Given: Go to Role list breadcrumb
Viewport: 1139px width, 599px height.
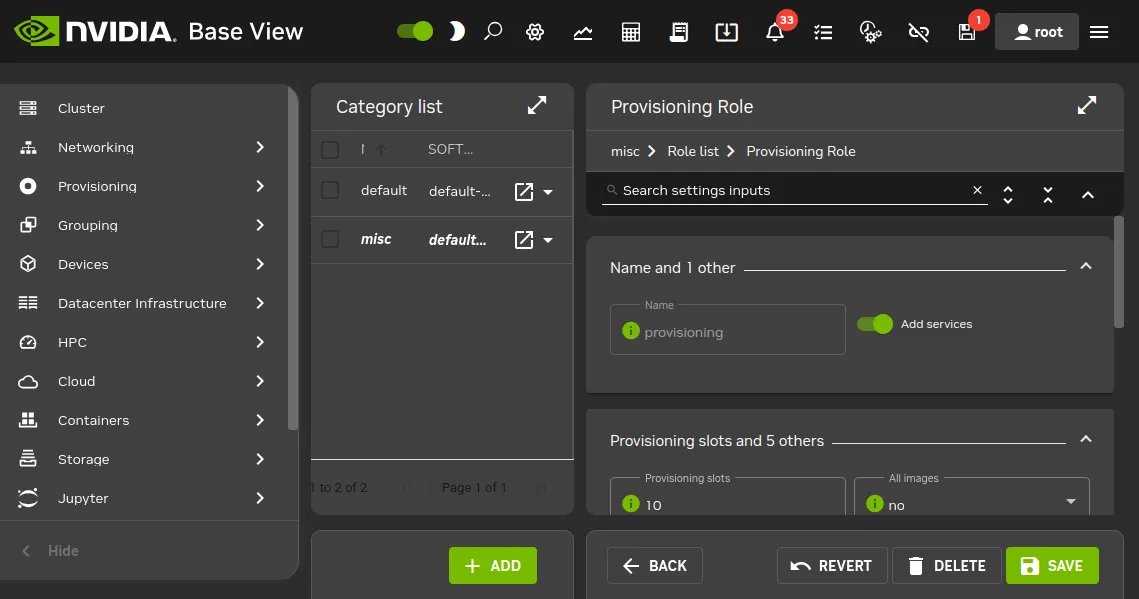Looking at the screenshot, I should 693,151.
